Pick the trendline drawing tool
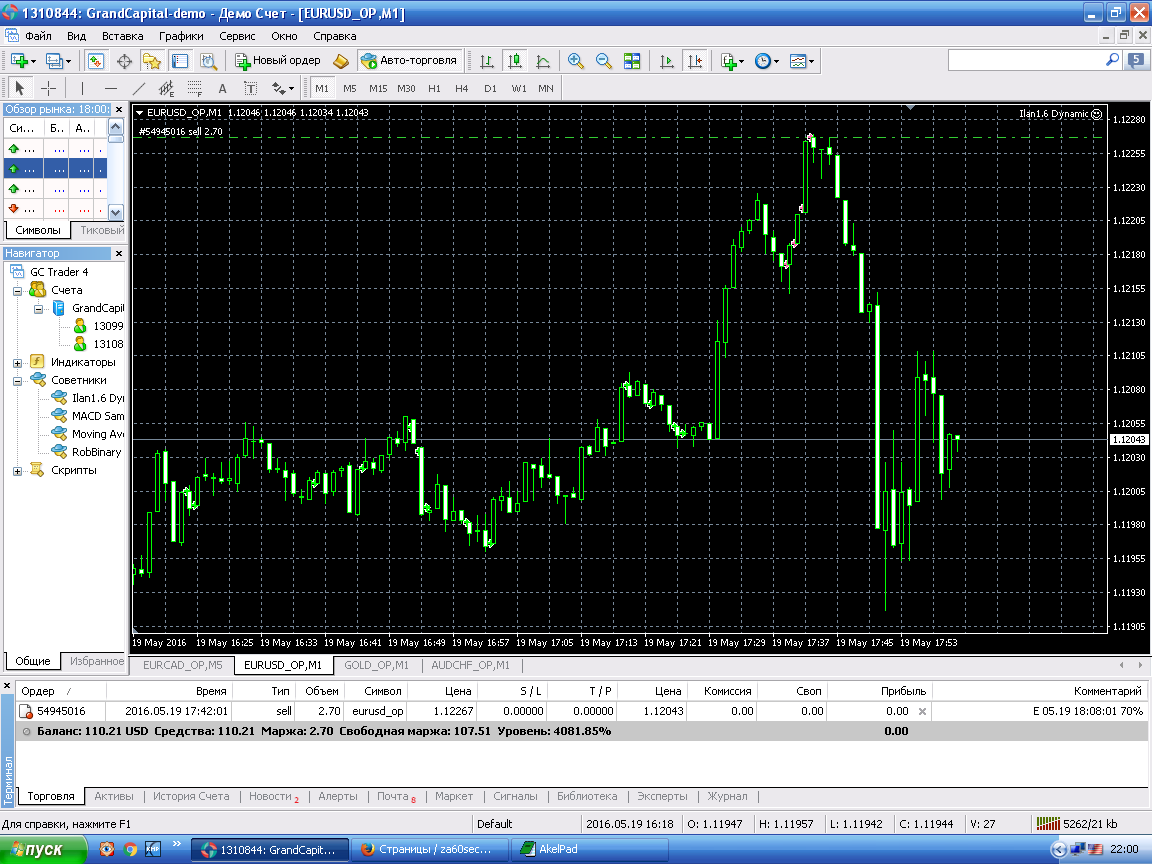Viewport: 1152px width, 864px height. tap(138, 88)
